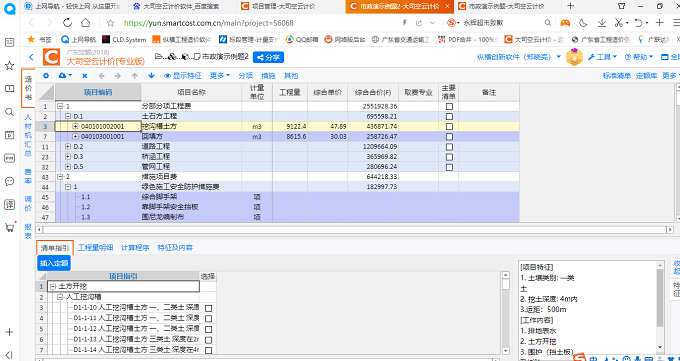Open the settings gear in the grid toolbar
The image size is (680, 361).
46,75
